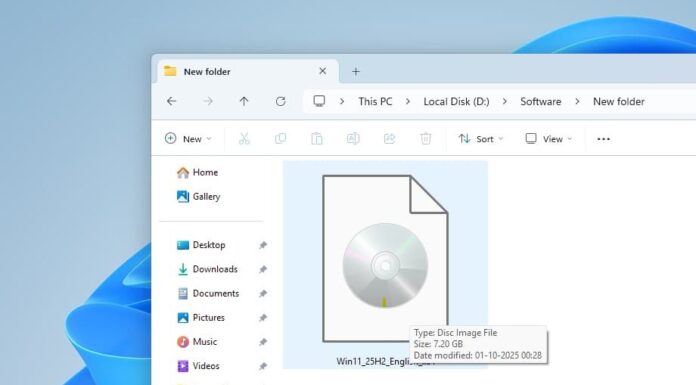Expand chevron after This PC
The image size is (696, 385).
click(x=407, y=101)
